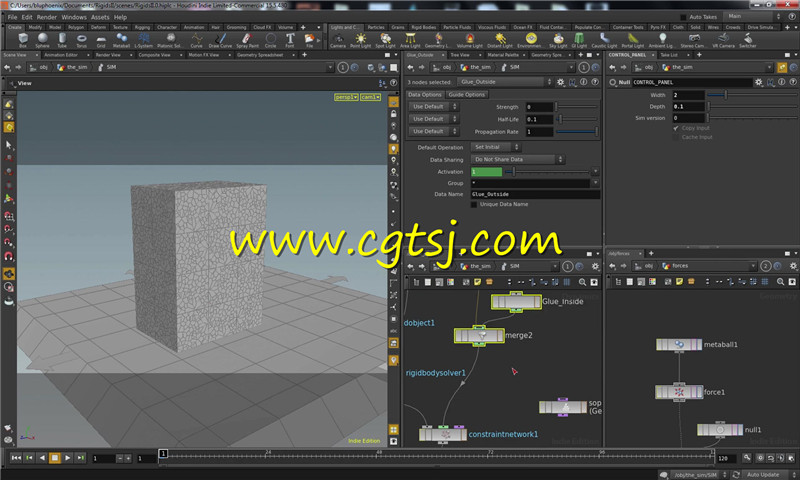
Task: Open the Render menu
Action: (x=46, y=17)
